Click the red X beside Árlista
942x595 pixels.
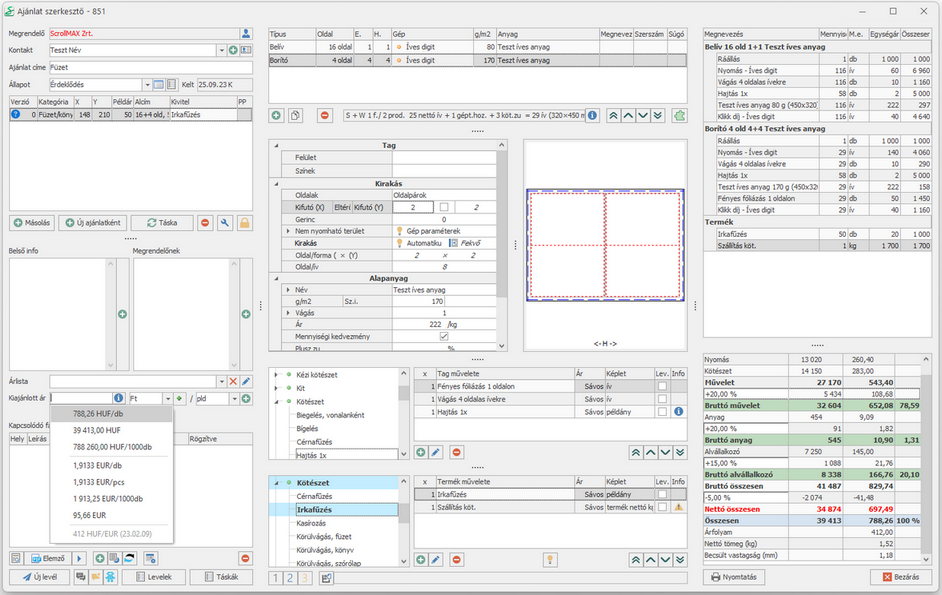(x=233, y=381)
